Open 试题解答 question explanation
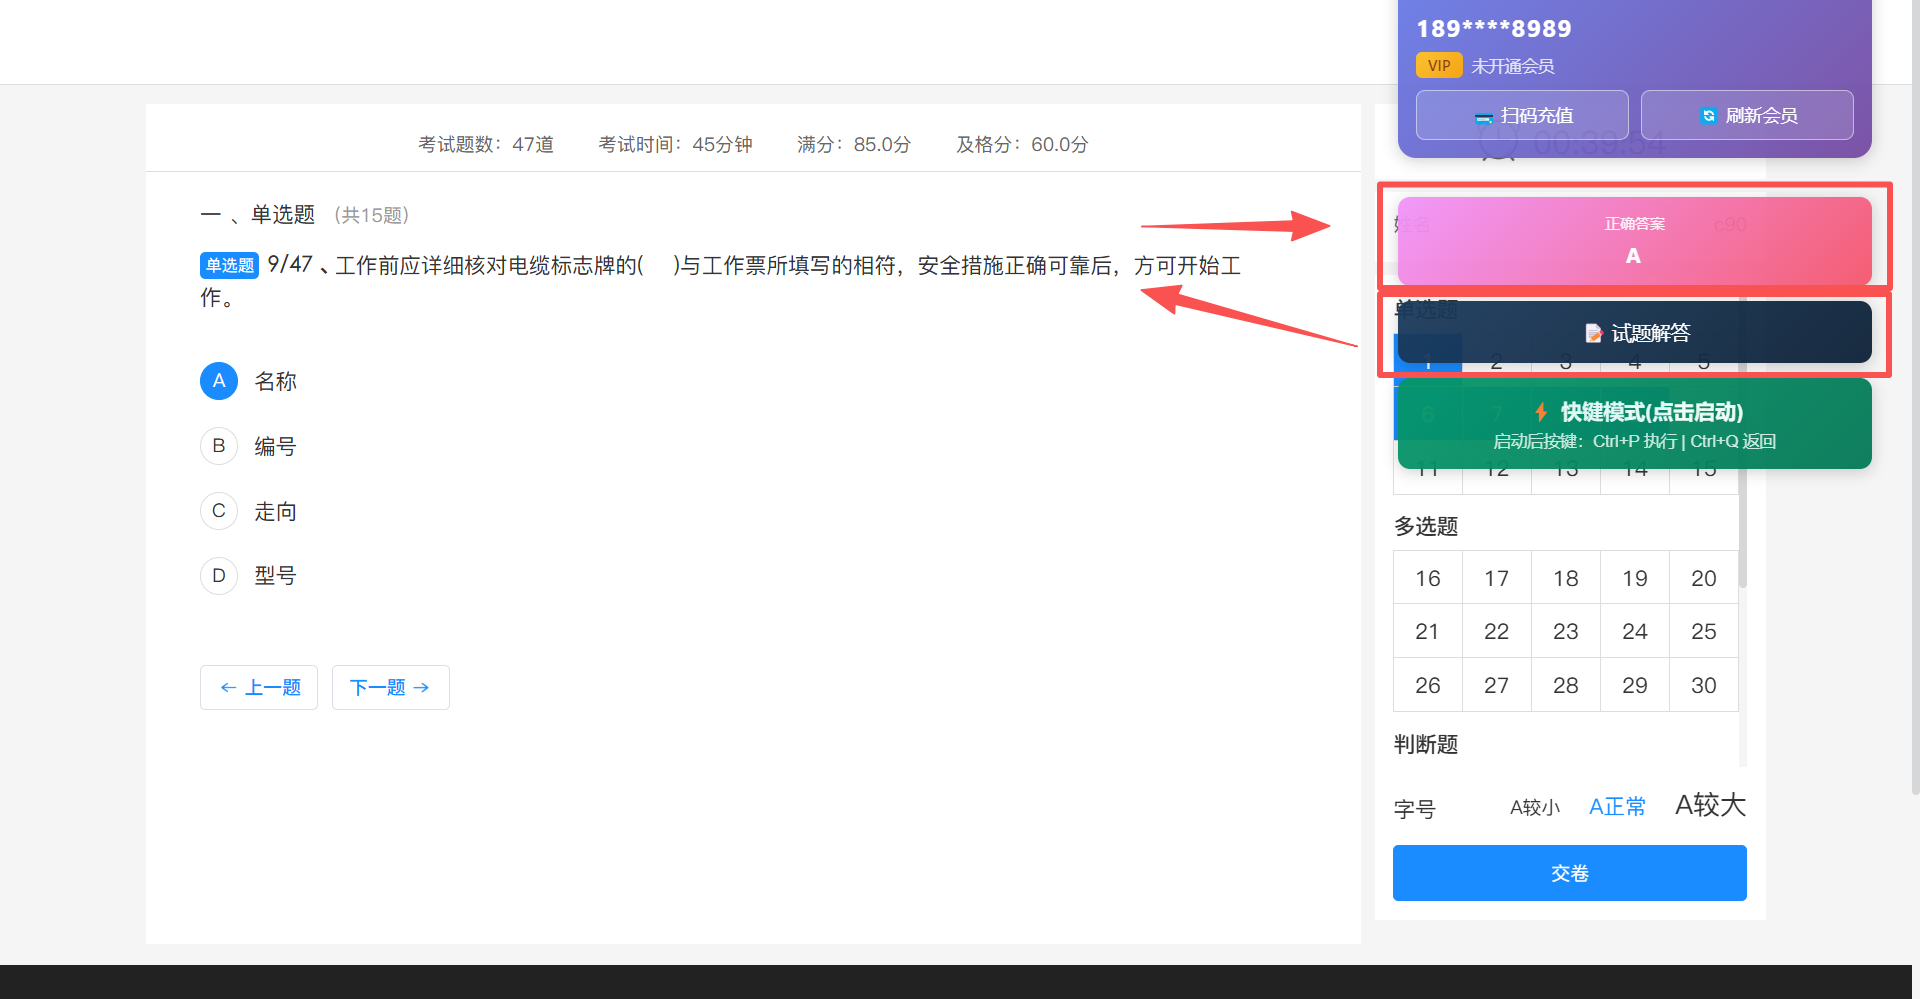Viewport: 1920px width, 999px height. [1635, 332]
